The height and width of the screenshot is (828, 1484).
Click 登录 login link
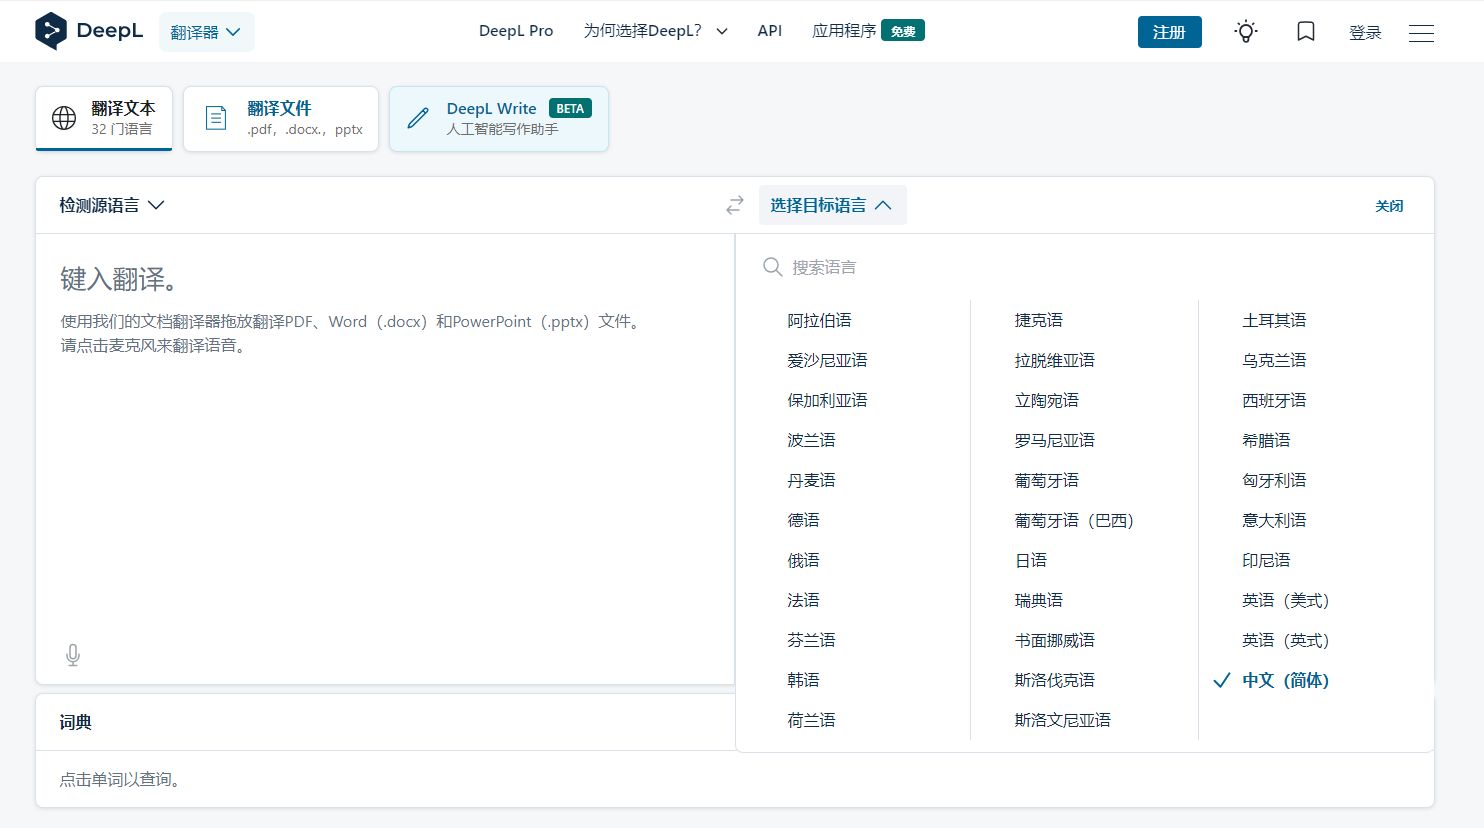pyautogui.click(x=1365, y=33)
